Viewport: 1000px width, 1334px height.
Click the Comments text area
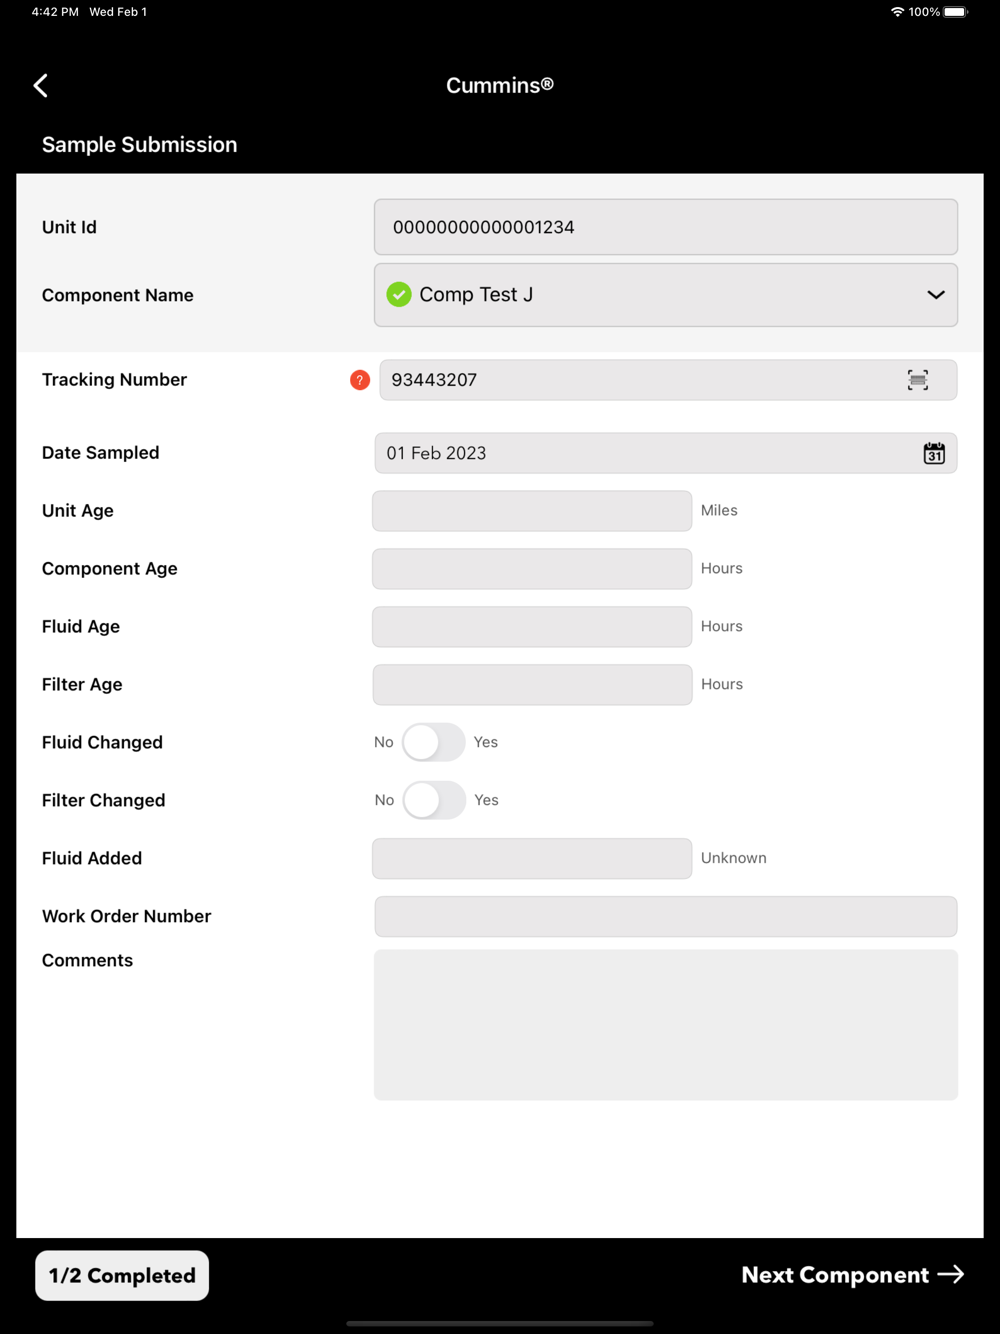(x=666, y=1025)
